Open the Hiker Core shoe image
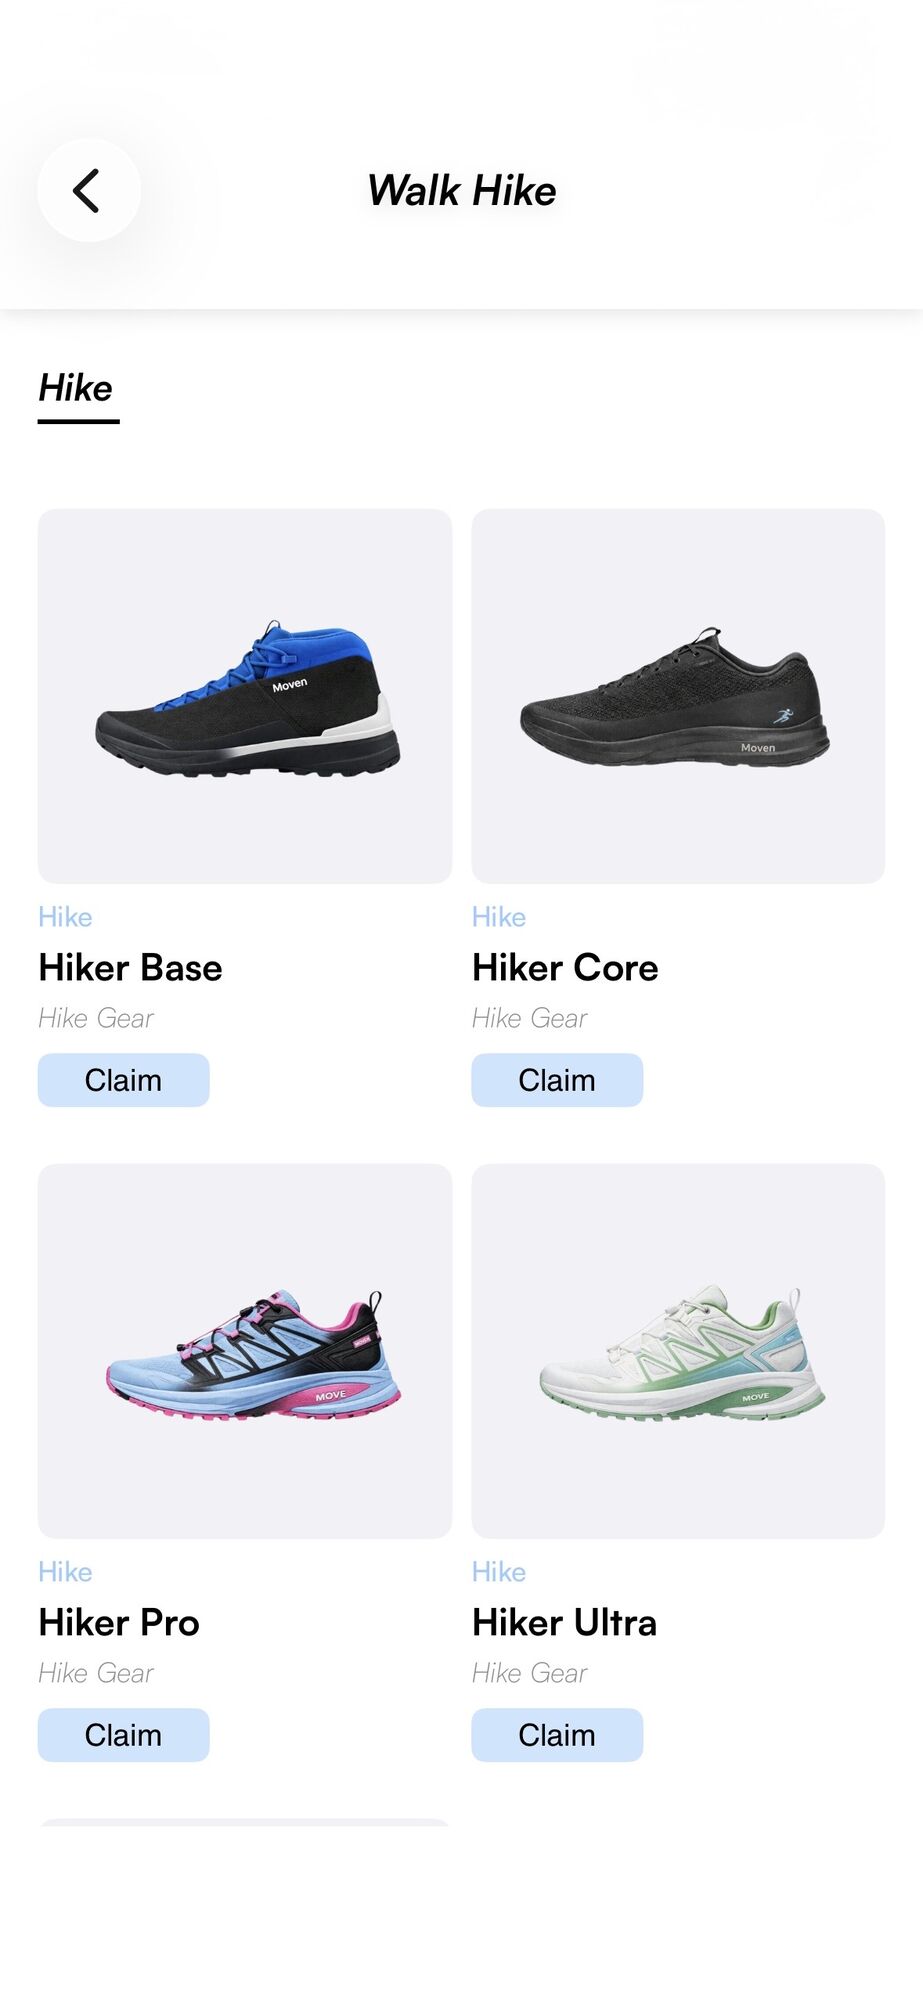The image size is (923, 2000). pos(678,696)
